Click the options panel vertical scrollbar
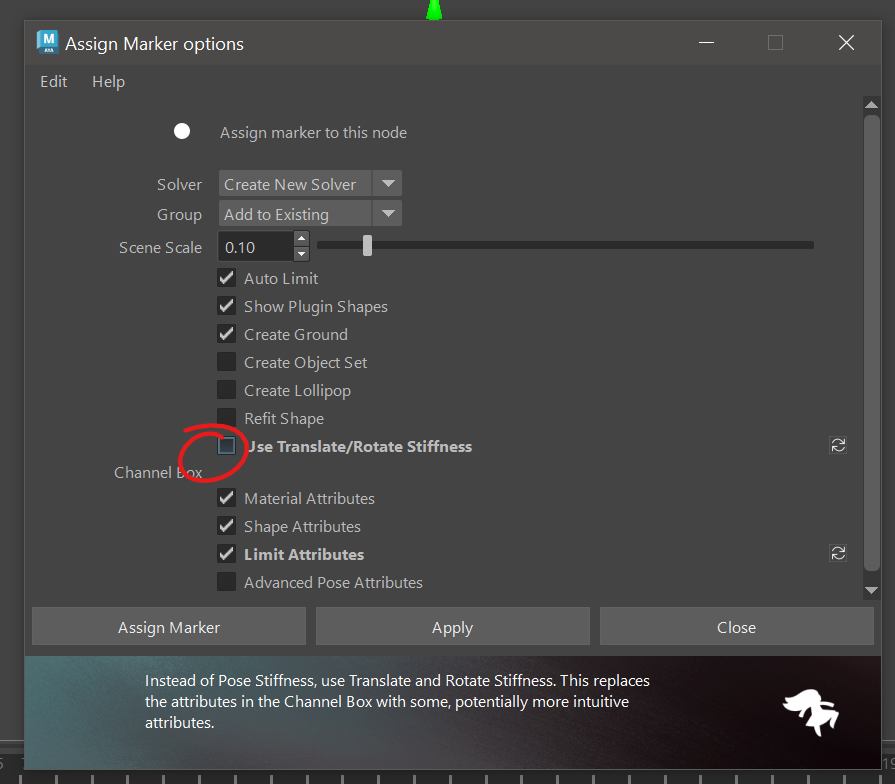Viewport: 895px width, 784px height. point(871,340)
